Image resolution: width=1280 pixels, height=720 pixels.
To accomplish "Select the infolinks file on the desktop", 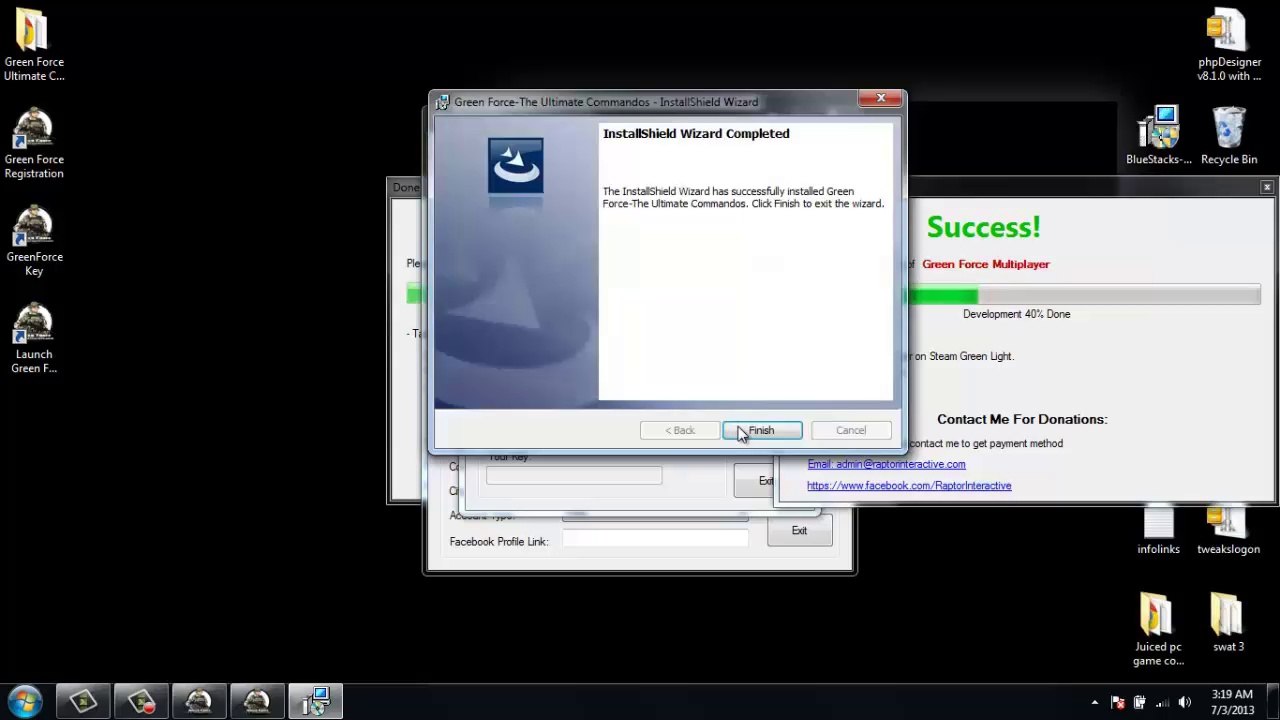I will pyautogui.click(x=1158, y=530).
